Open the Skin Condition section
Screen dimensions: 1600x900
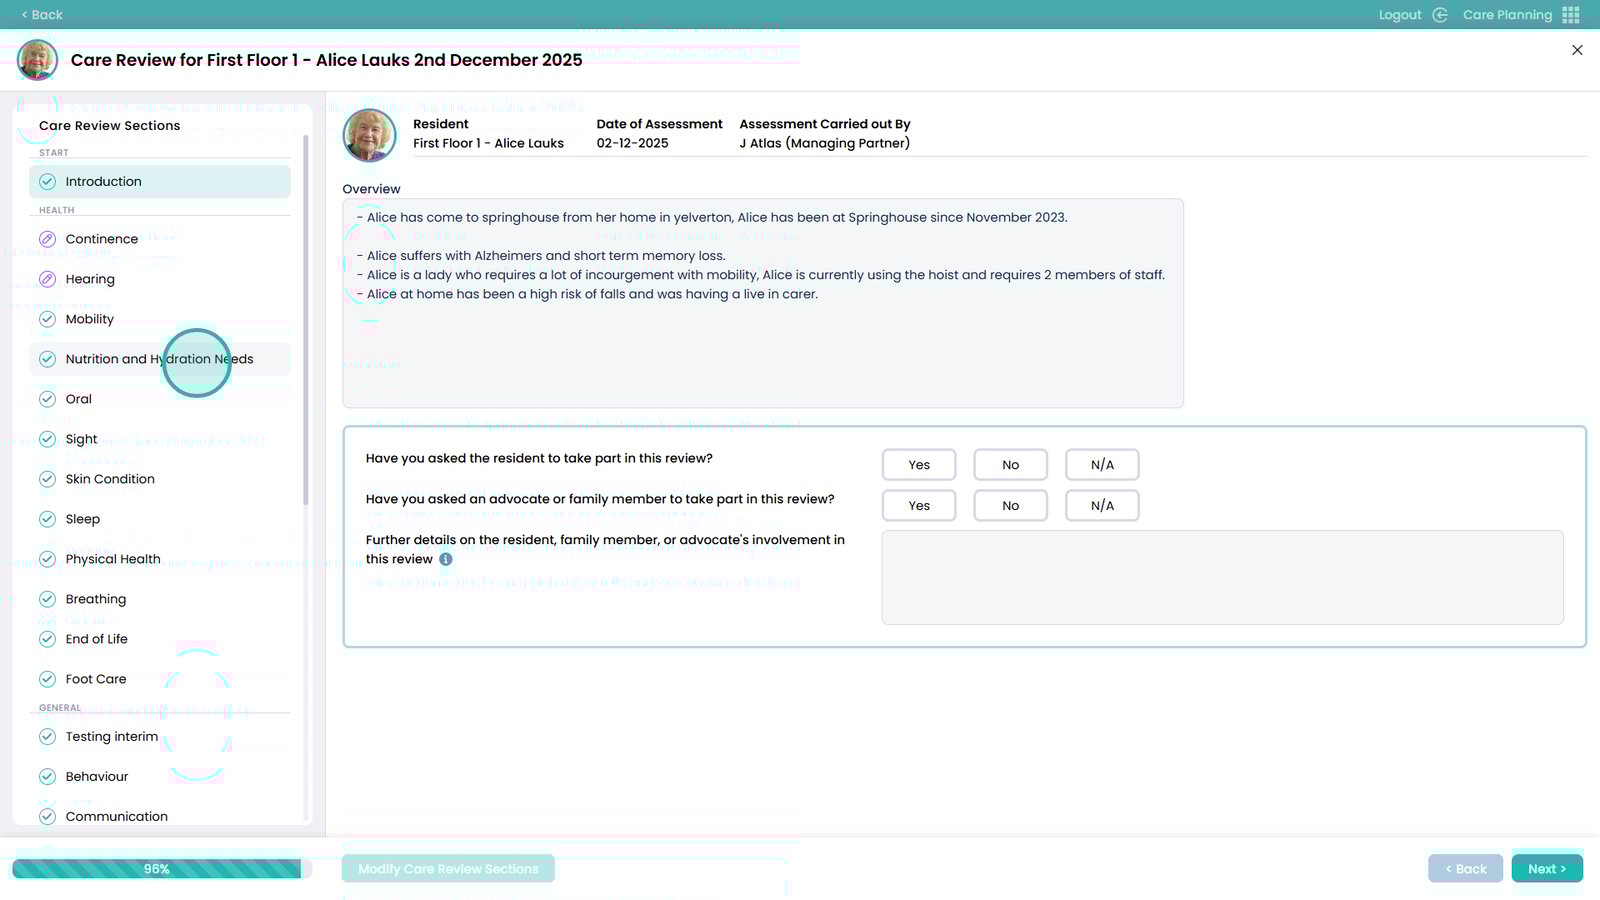[x=110, y=479]
